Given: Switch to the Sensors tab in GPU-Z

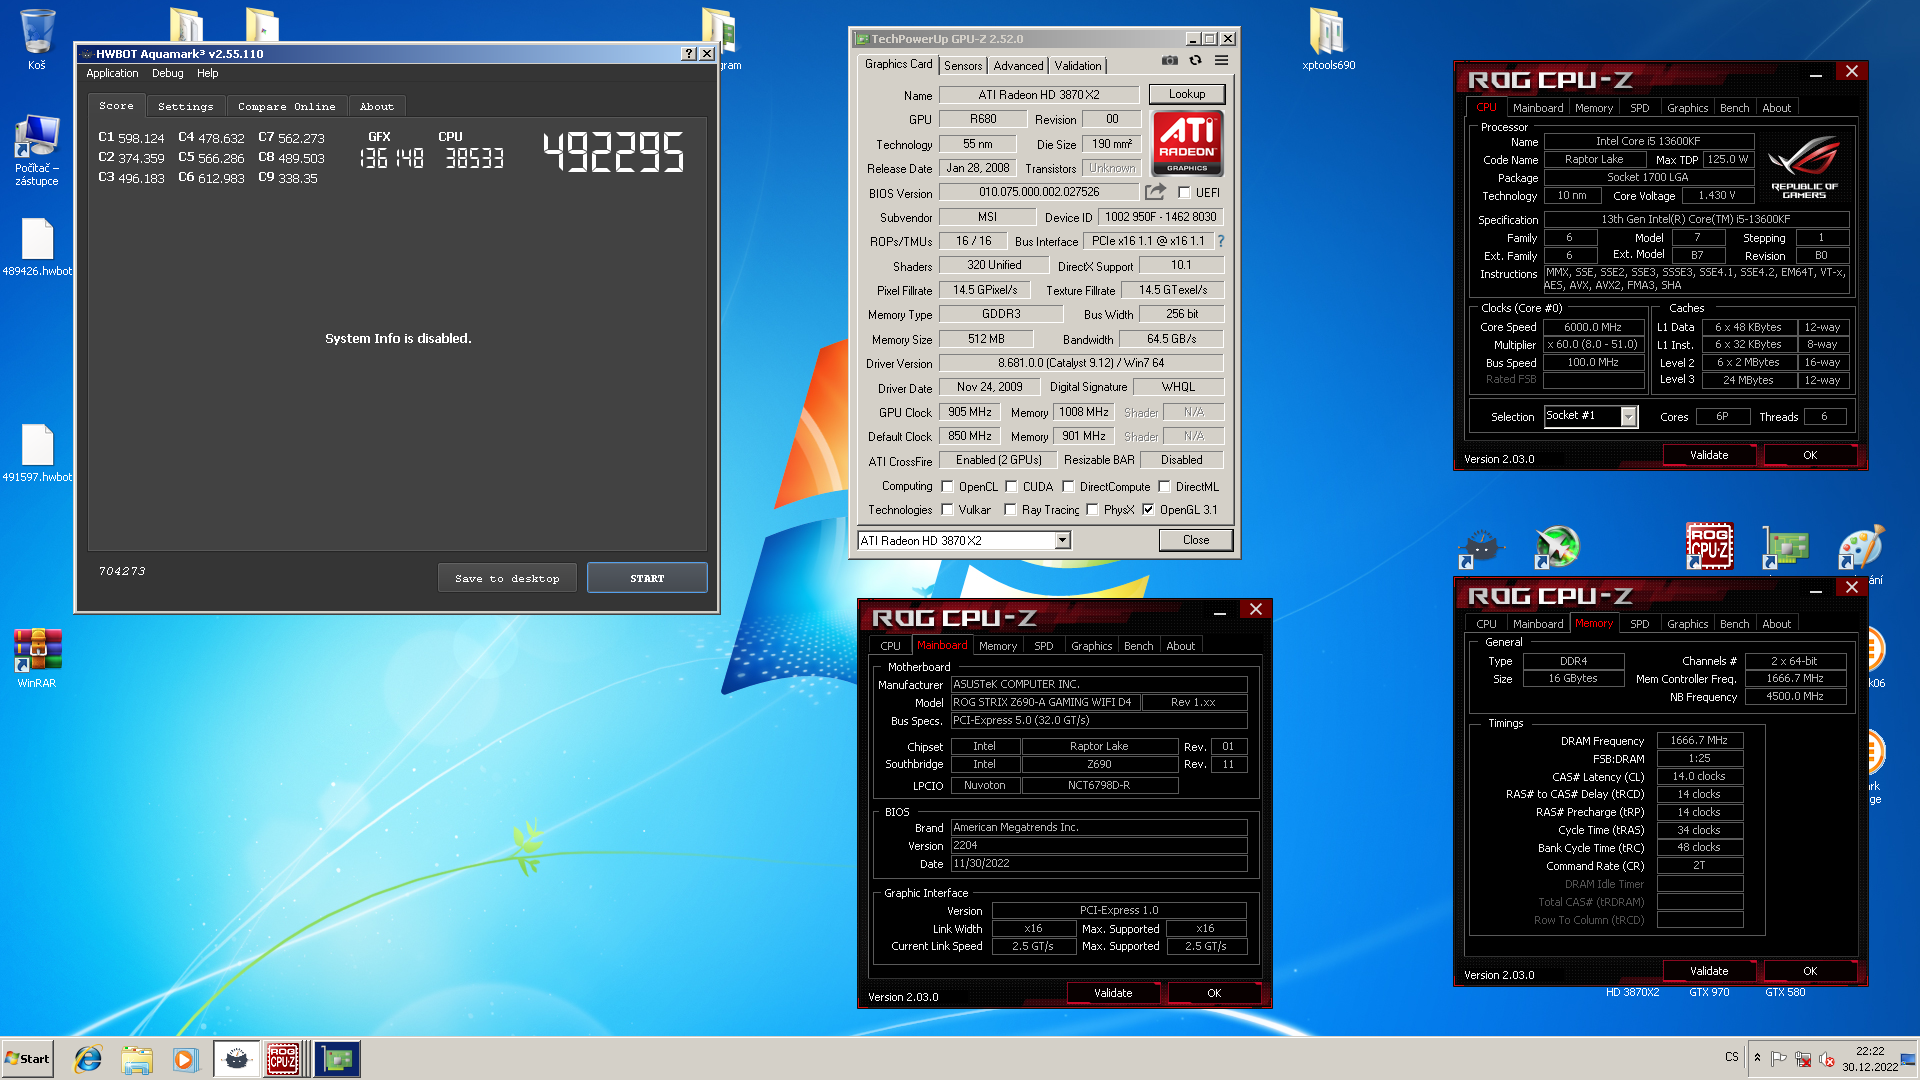Looking at the screenshot, I should coord(963,66).
